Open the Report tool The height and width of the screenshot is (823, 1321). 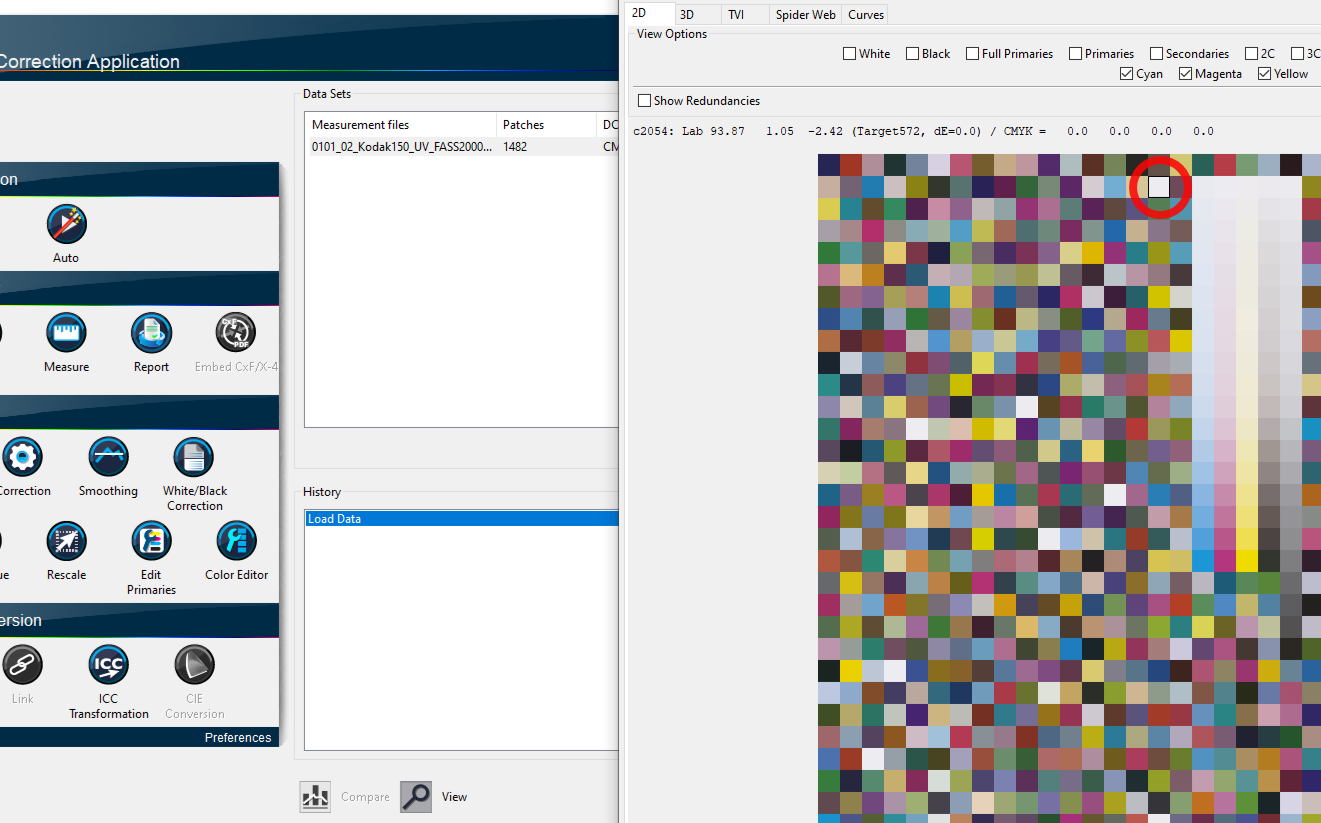pos(151,333)
